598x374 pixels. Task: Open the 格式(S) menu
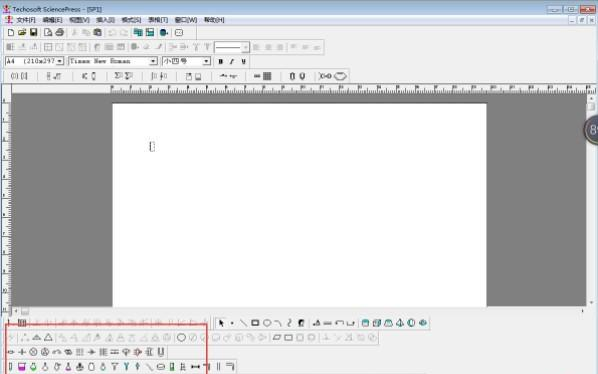pyautogui.click(x=131, y=20)
